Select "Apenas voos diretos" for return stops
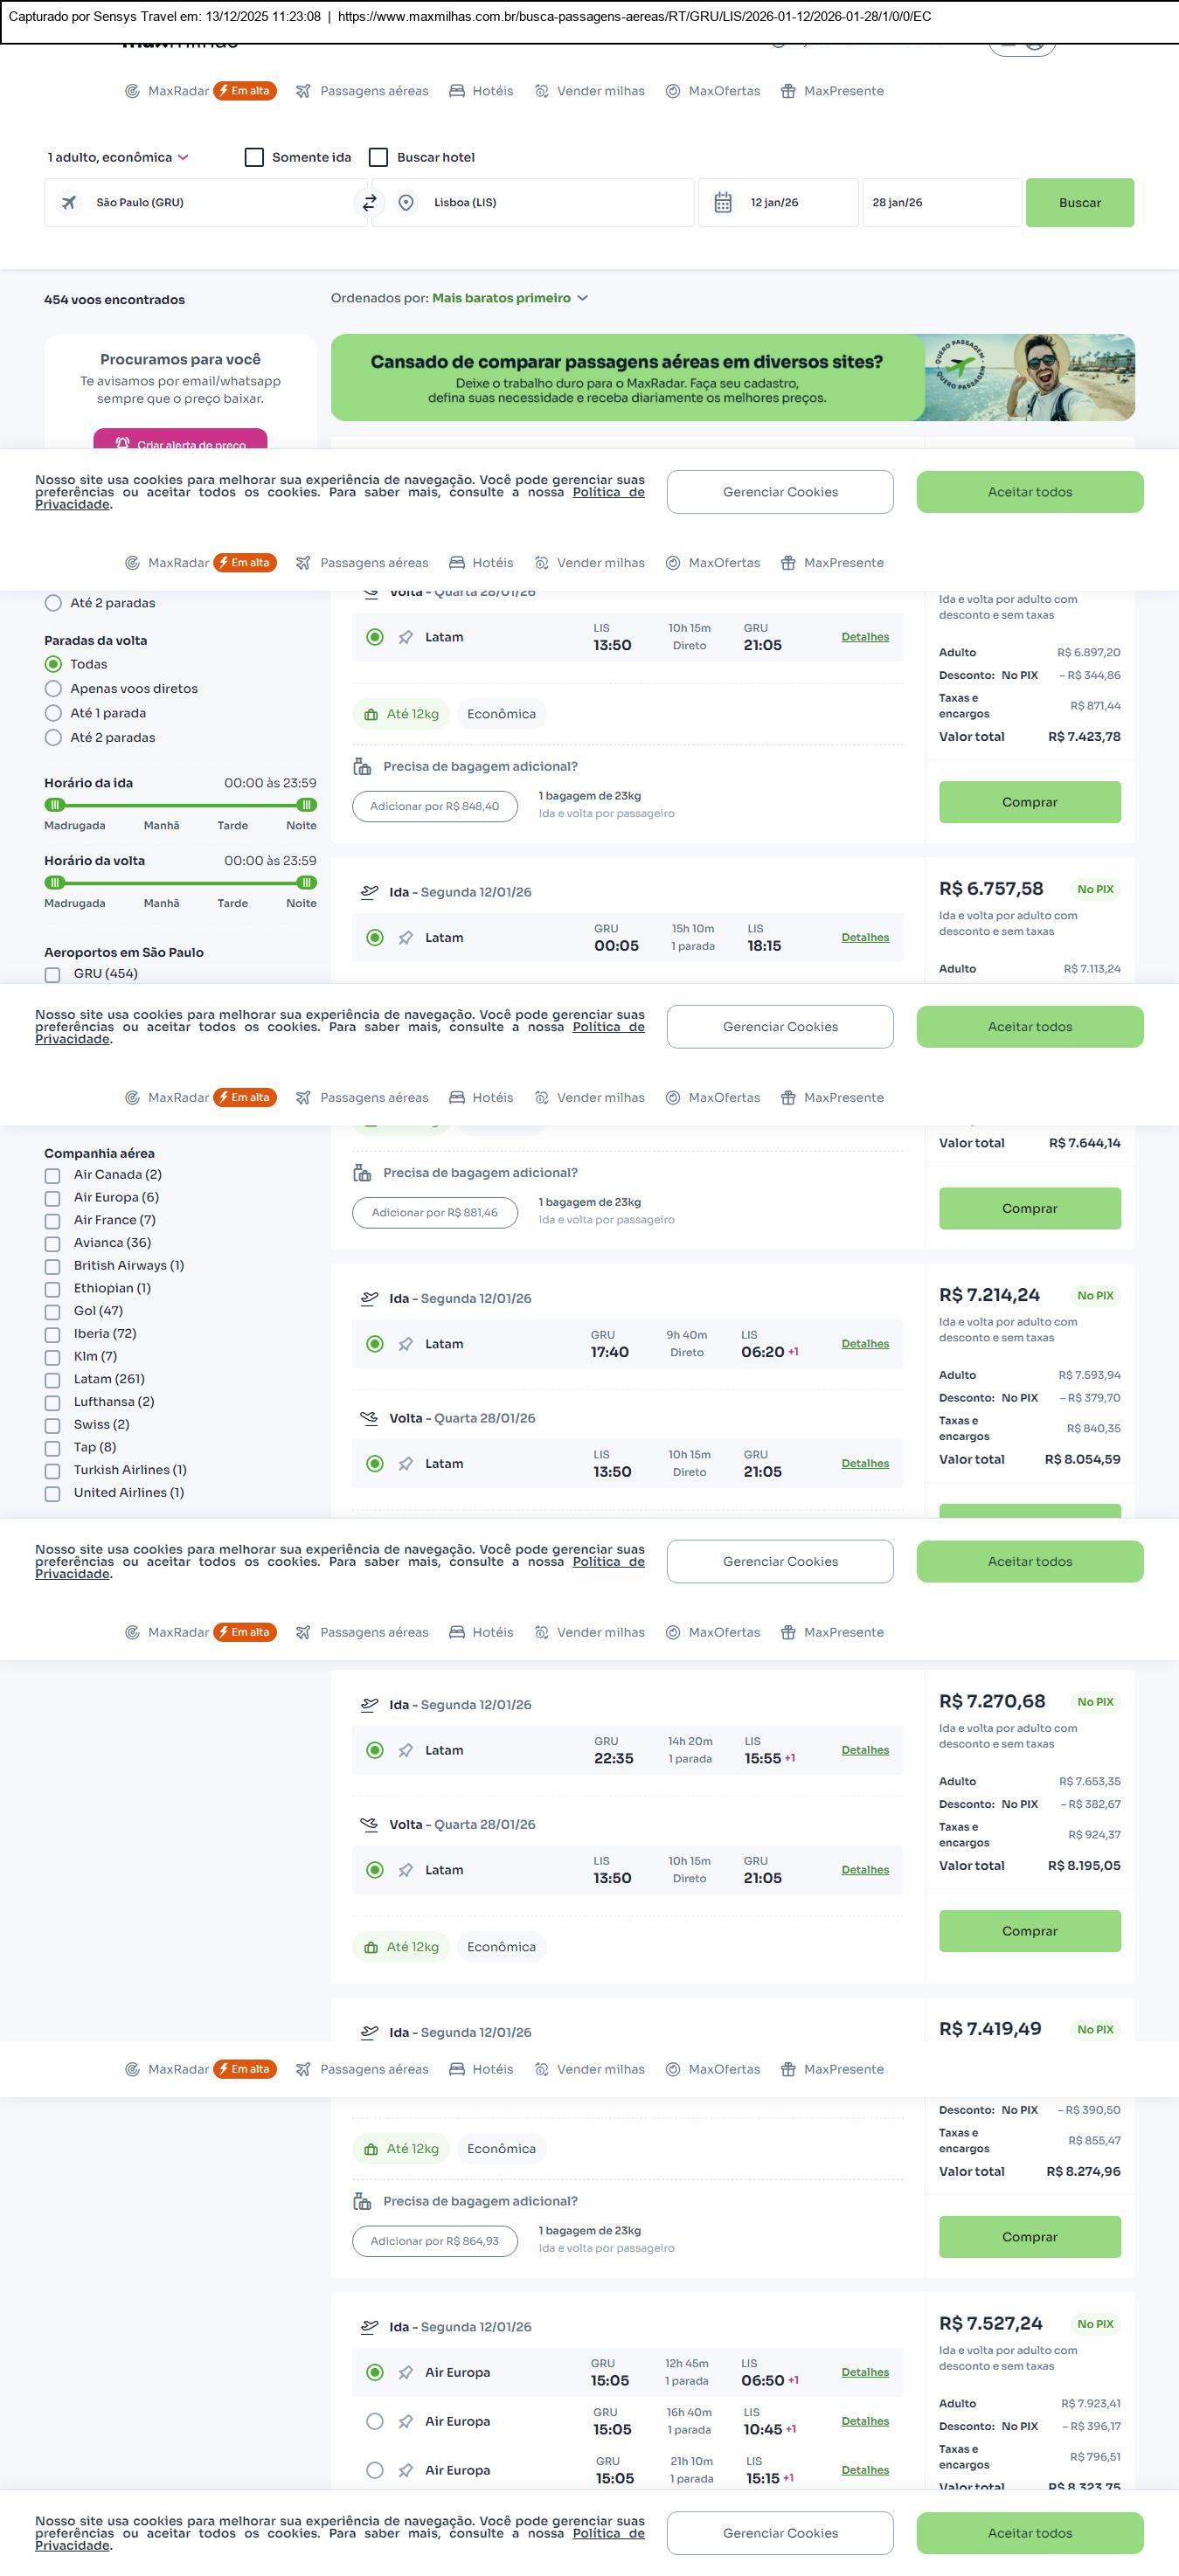This screenshot has width=1179, height=2576. coord(54,689)
